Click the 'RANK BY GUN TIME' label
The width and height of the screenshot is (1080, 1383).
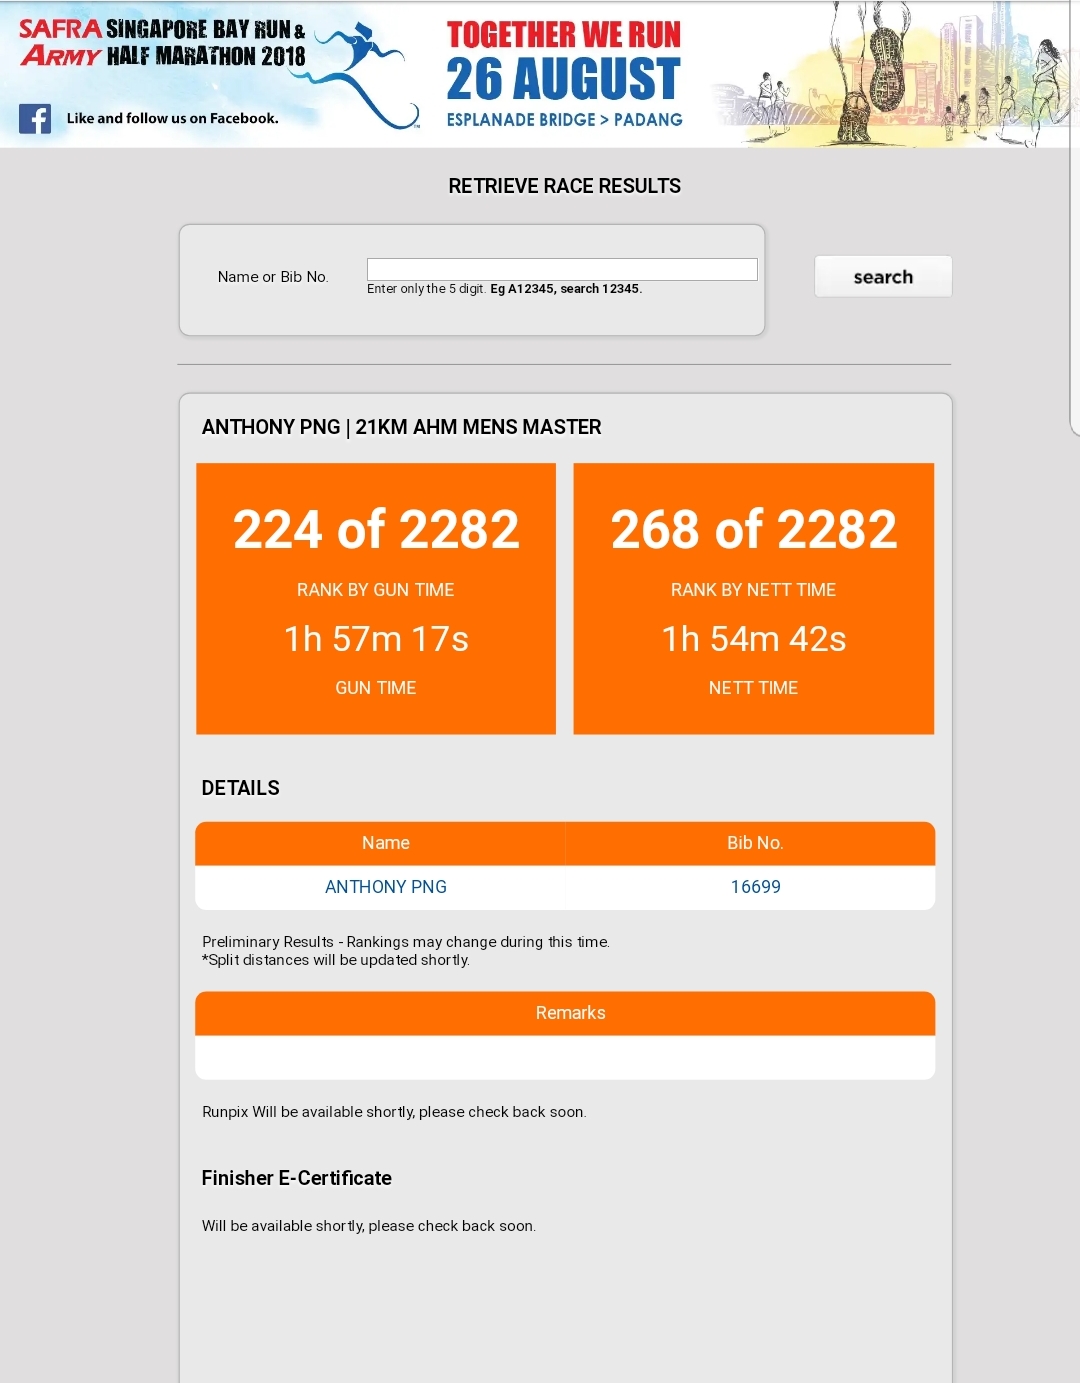click(x=375, y=590)
